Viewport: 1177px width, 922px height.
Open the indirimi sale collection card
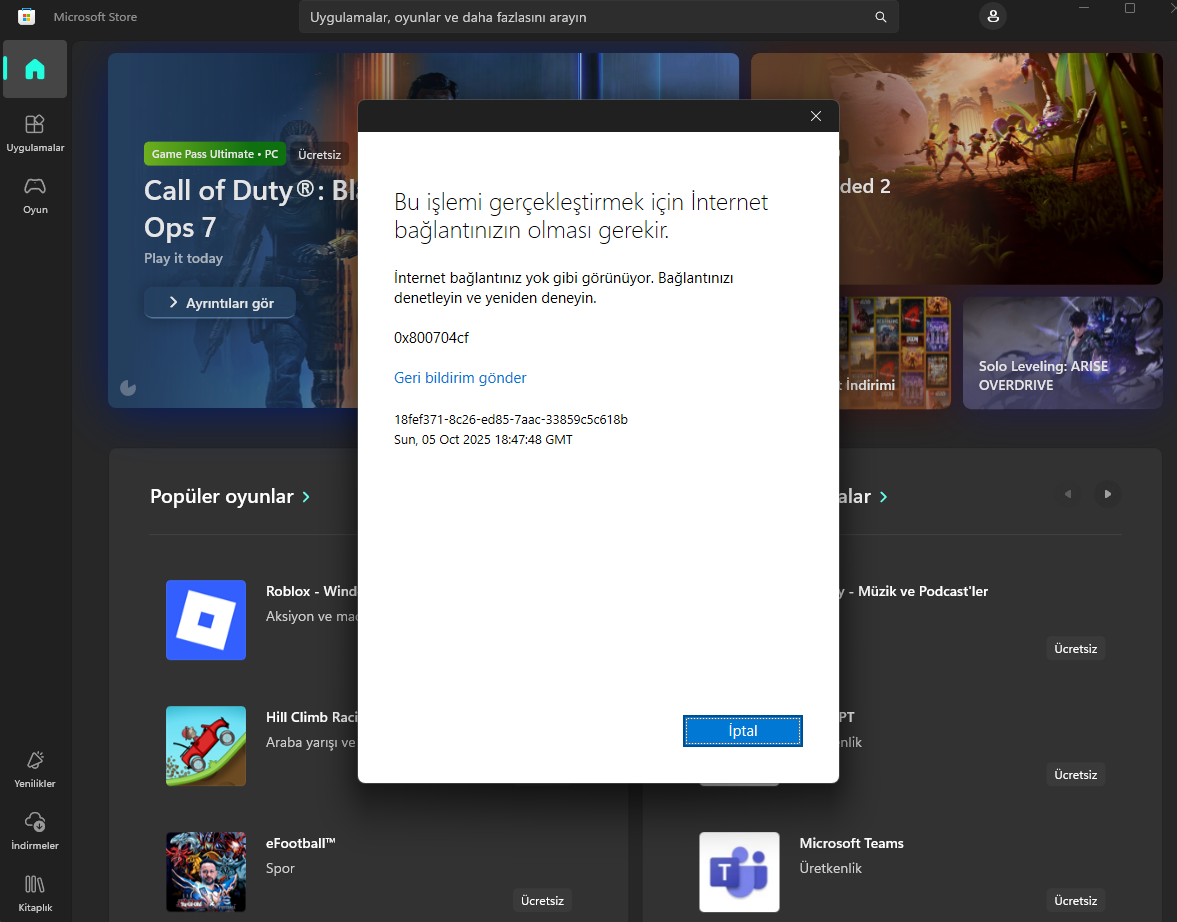895,353
